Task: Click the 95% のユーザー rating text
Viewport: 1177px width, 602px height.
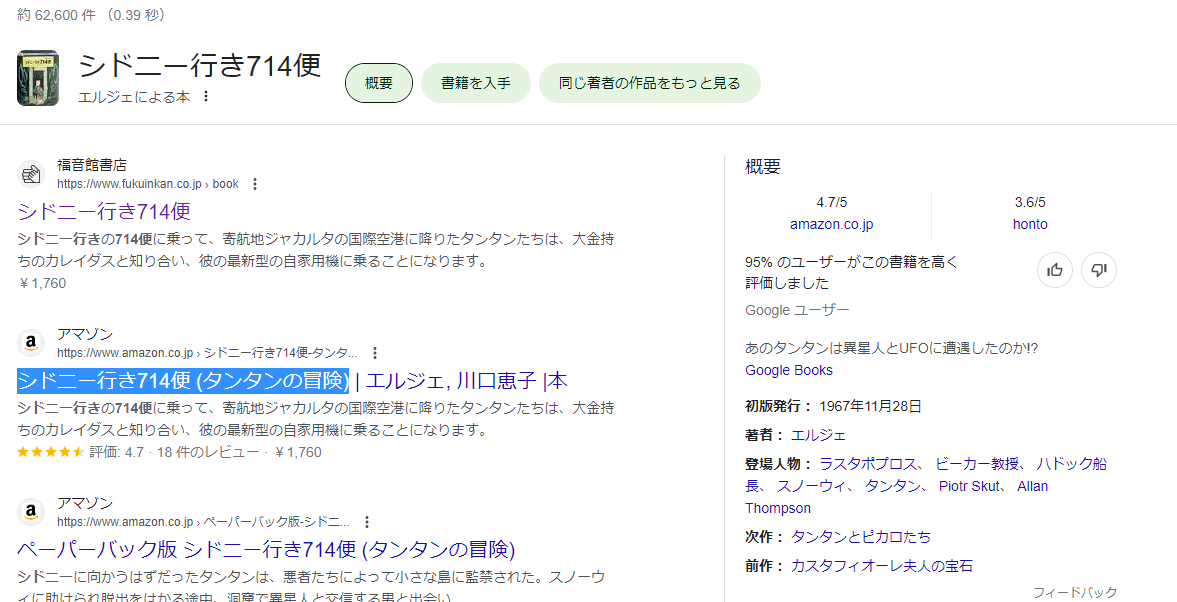Action: click(852, 273)
